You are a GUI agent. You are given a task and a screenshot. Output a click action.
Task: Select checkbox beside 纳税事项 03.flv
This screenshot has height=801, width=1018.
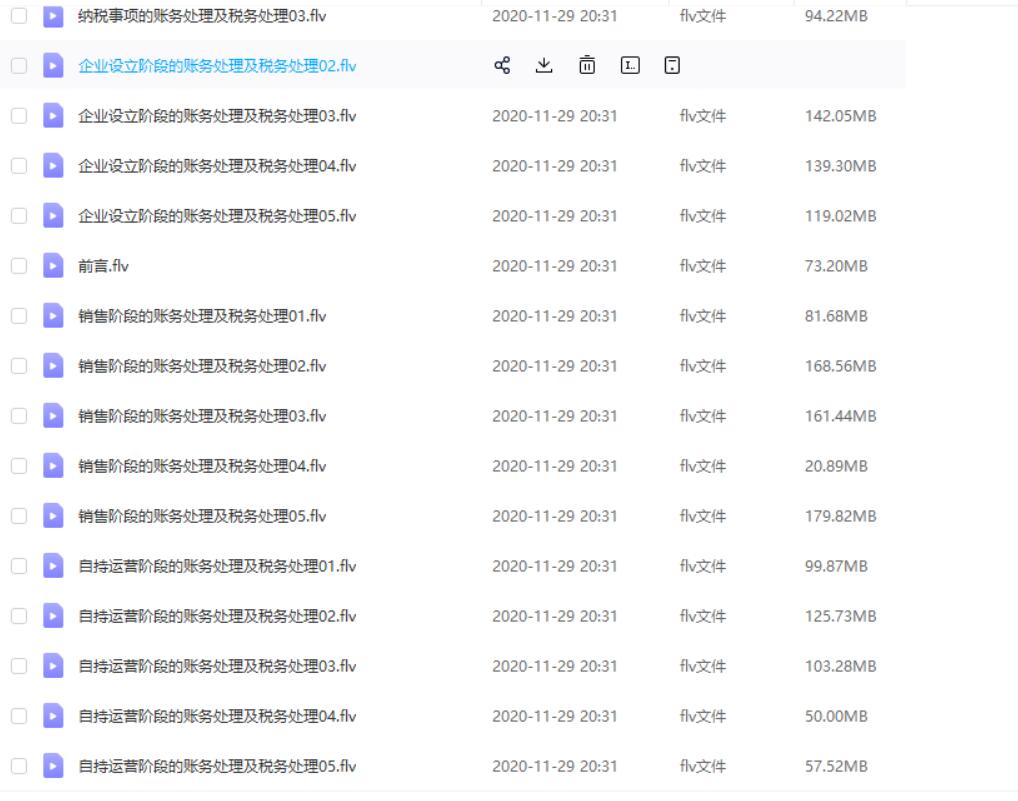19,16
